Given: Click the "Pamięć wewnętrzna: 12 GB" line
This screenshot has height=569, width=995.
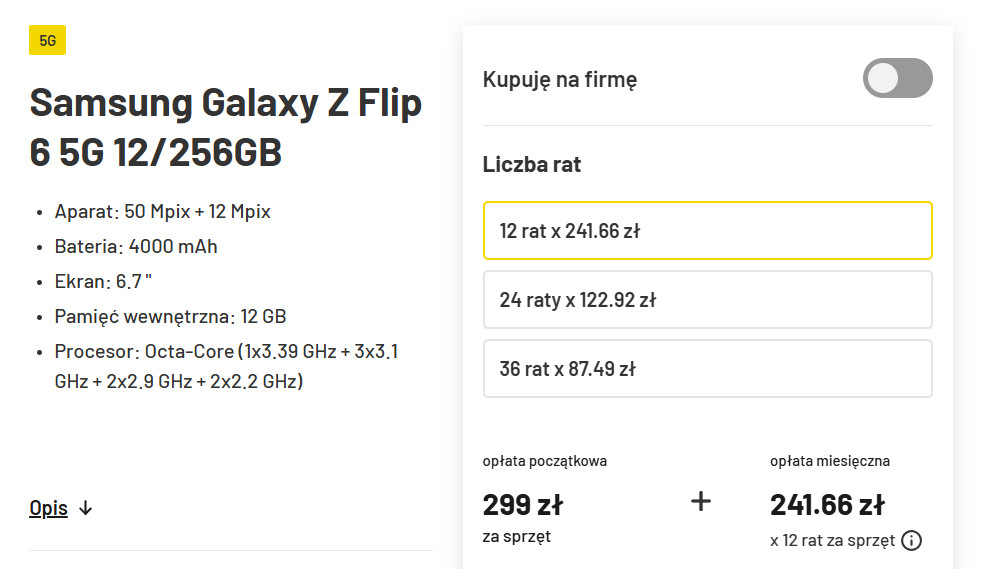Looking at the screenshot, I should [170, 317].
